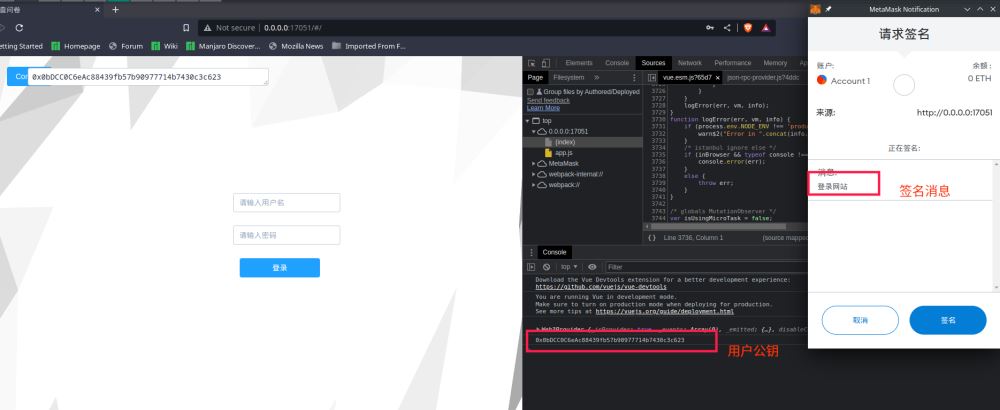Click the 取消 cancel button in MetaMask

[x=860, y=320]
